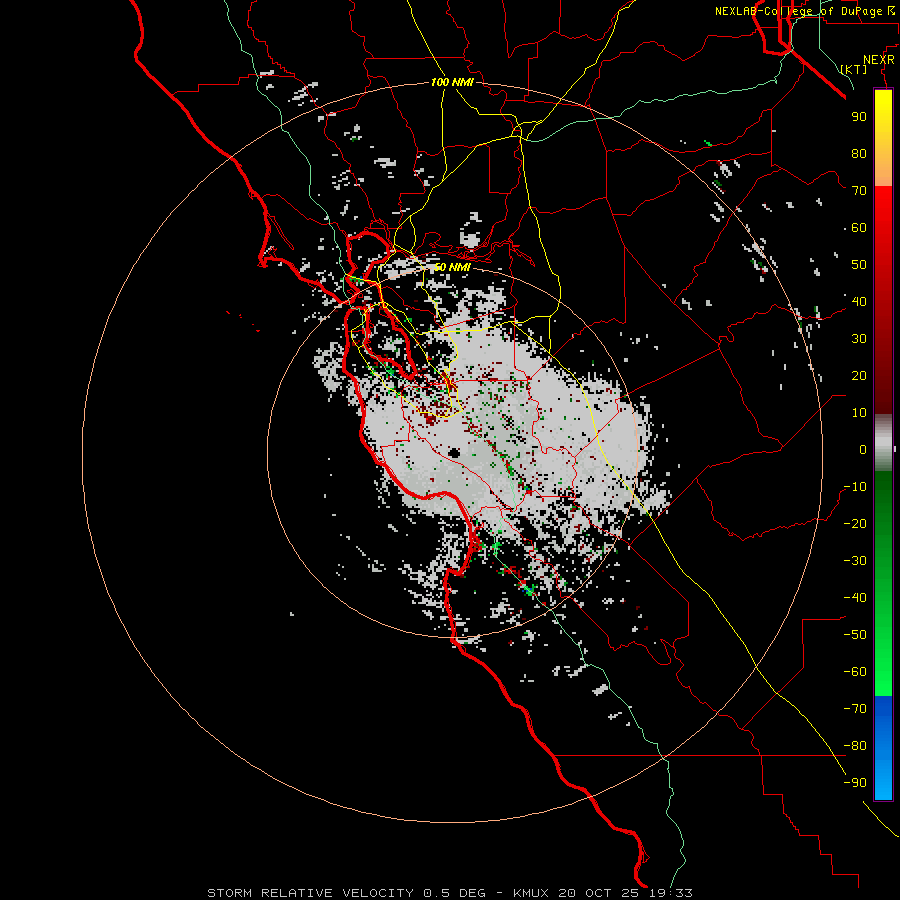Select the -90 value on velocity scale
The height and width of the screenshot is (900, 900).
(855, 782)
